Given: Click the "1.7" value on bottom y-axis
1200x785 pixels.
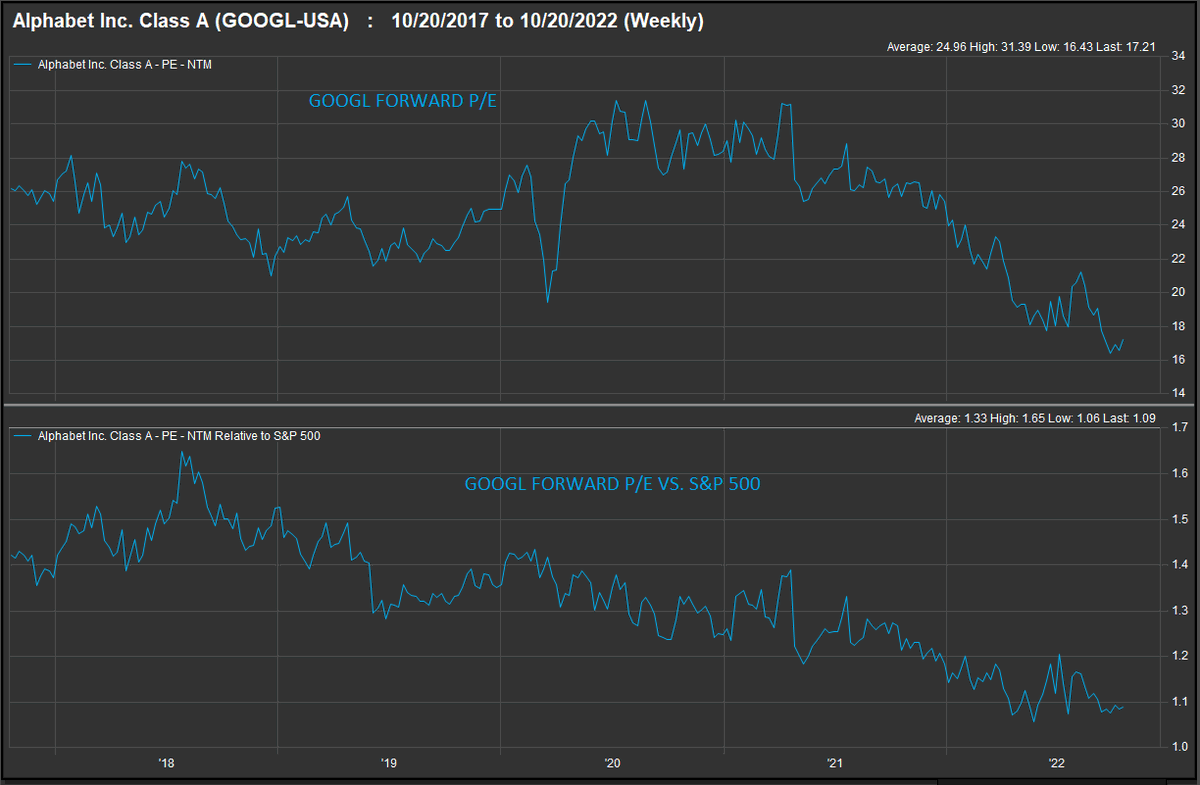Looking at the screenshot, I should (1180, 428).
